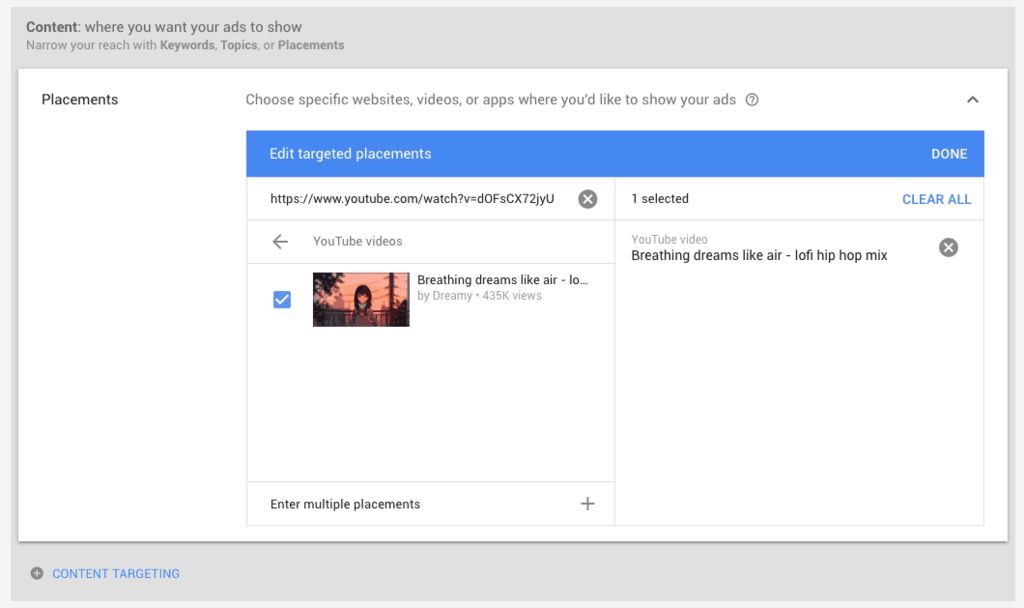
Task: Open help tooltip next to placements description
Action: [x=752, y=100]
